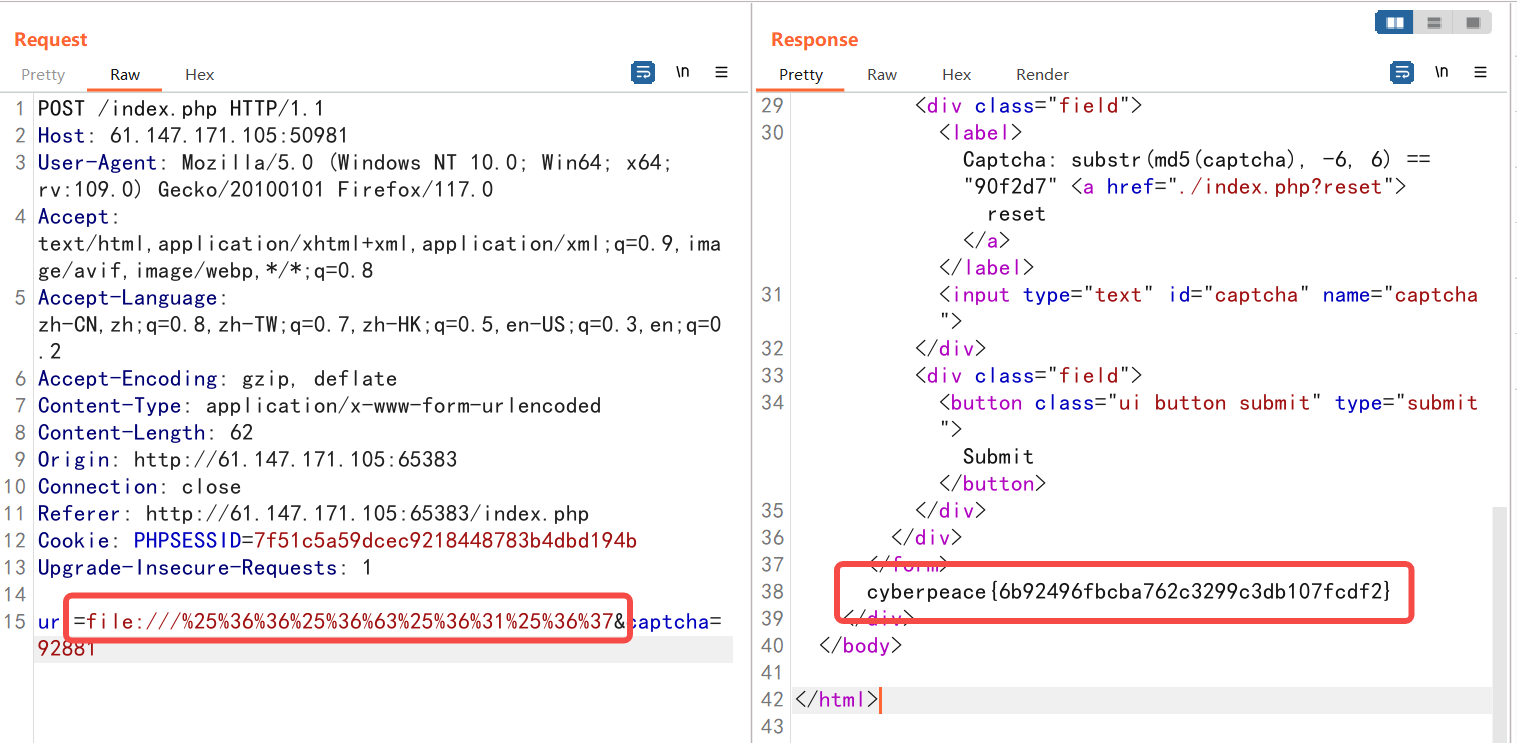Click the reset anchor text in response
This screenshot has width=1517, height=743.
1016,214
